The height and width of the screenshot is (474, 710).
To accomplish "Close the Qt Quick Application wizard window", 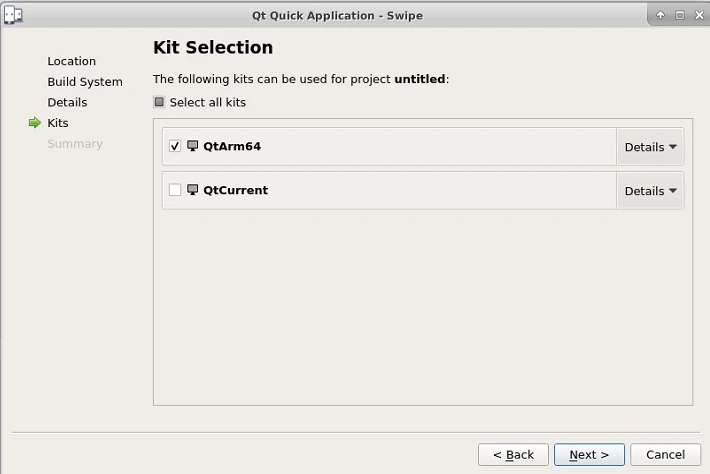I will tap(697, 15).
